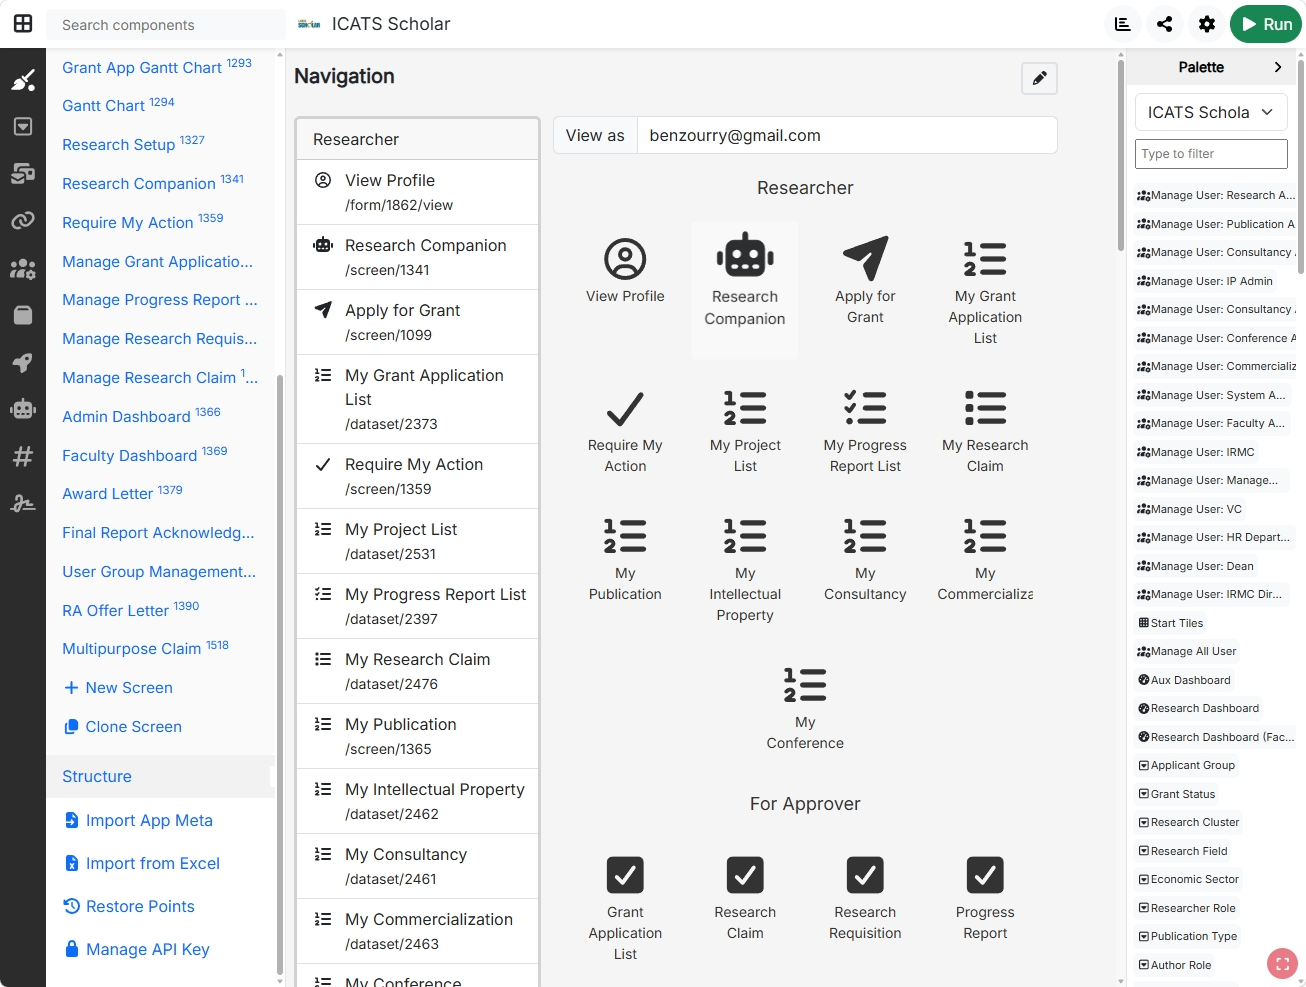Expand the ICATS Scholar palette dropdown
The height and width of the screenshot is (987, 1306).
point(1211,112)
